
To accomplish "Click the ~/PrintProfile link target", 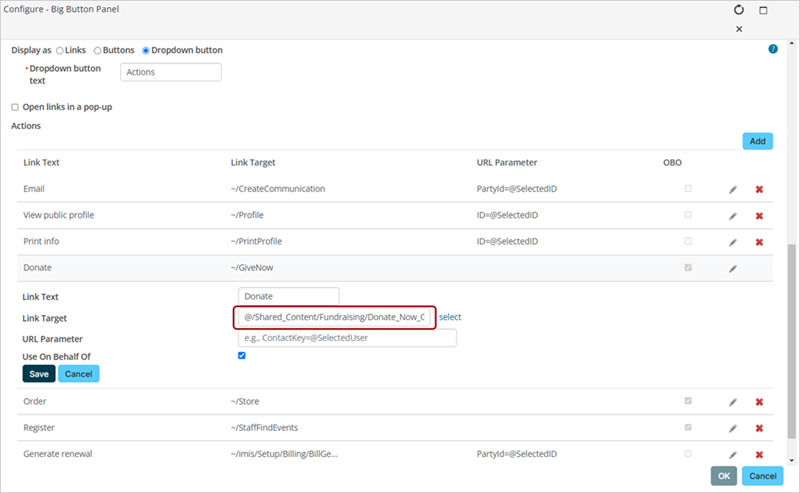I will (256, 241).
